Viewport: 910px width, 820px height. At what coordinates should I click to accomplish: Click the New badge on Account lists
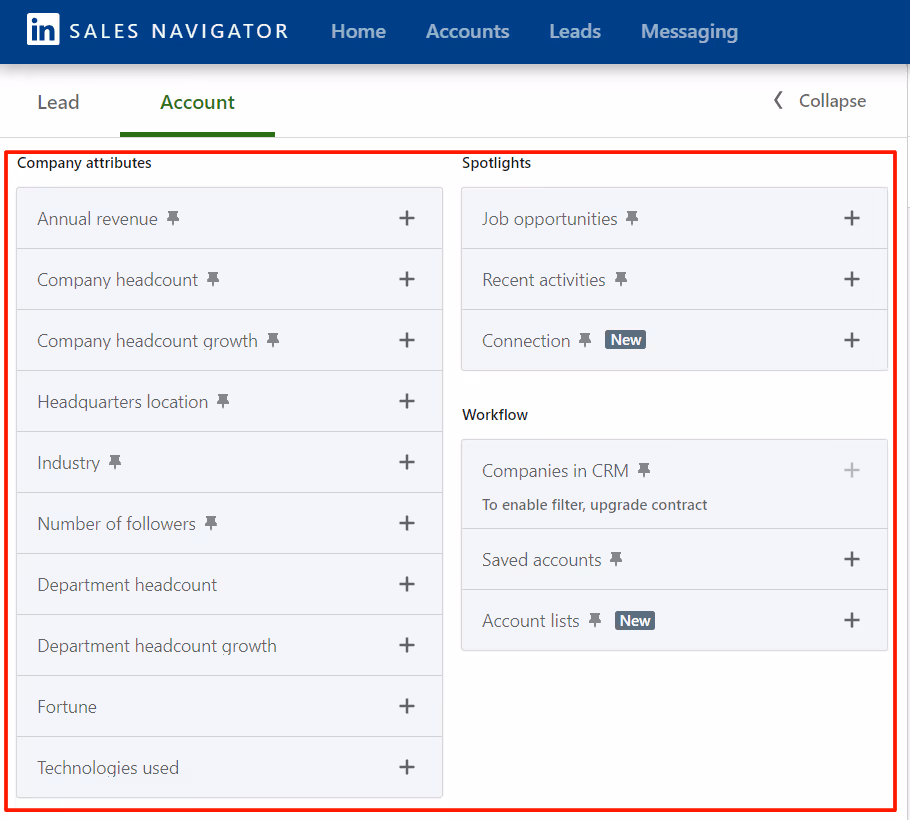(x=634, y=620)
